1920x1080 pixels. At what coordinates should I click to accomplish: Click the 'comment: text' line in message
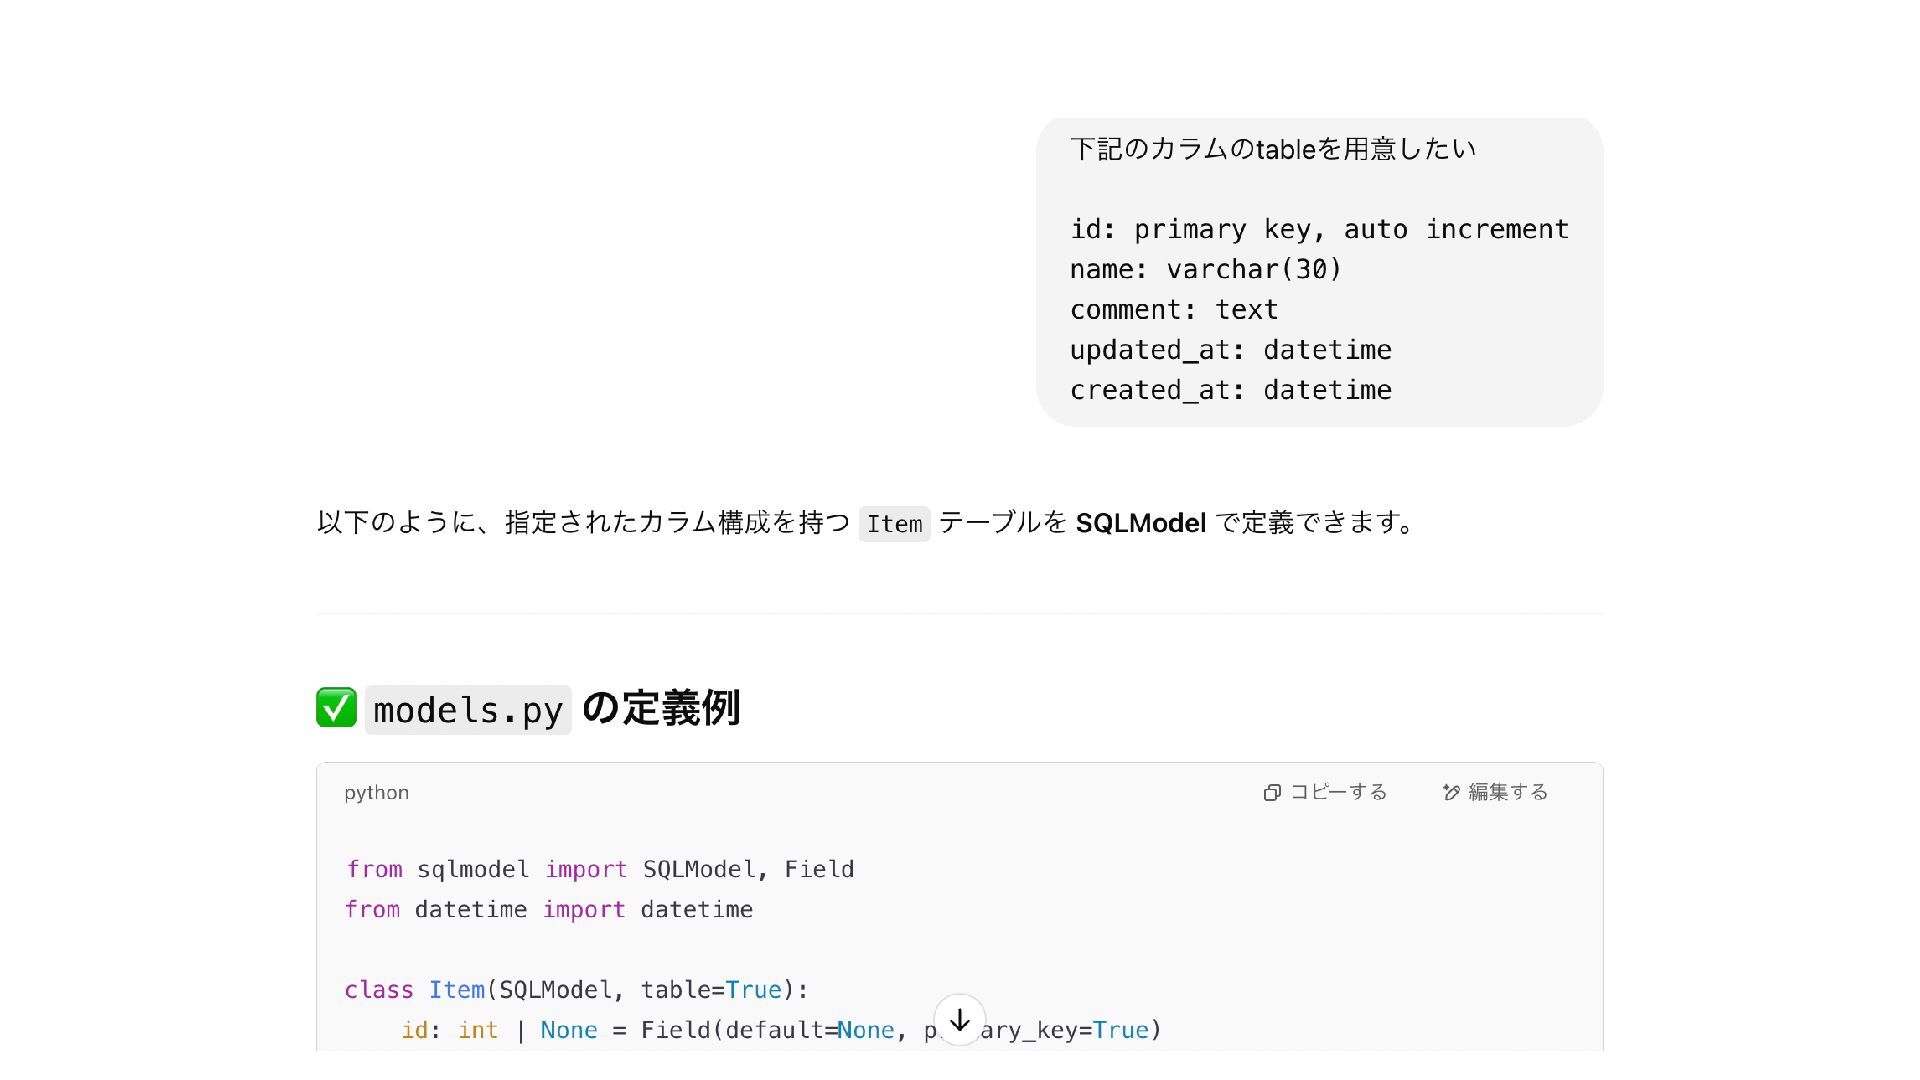1173,310
